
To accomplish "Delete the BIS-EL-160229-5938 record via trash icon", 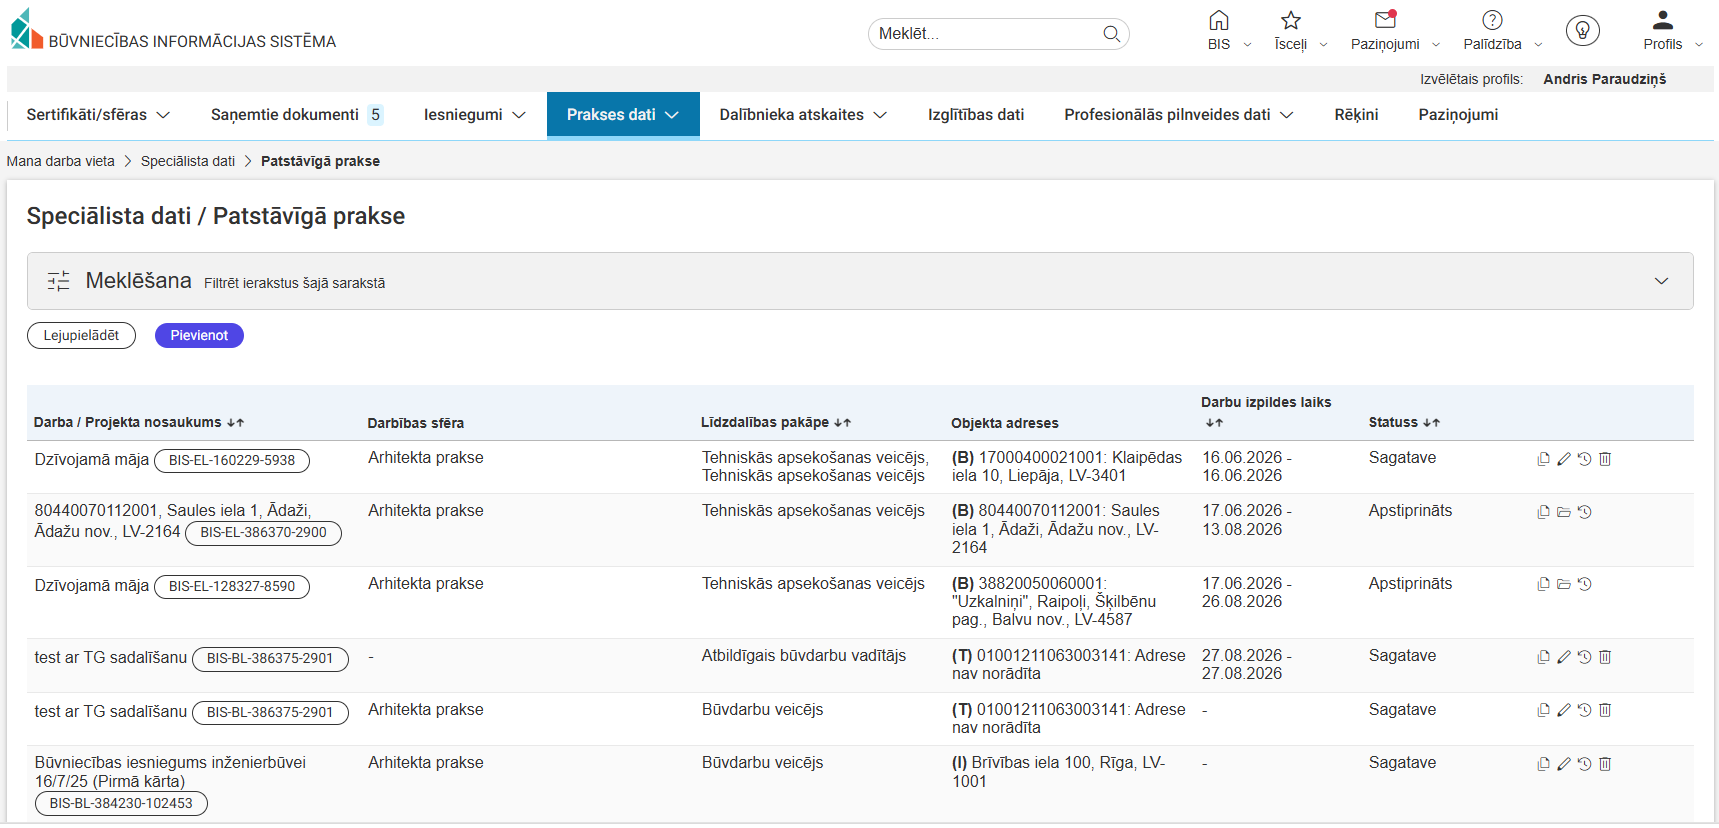I will [x=1605, y=459].
